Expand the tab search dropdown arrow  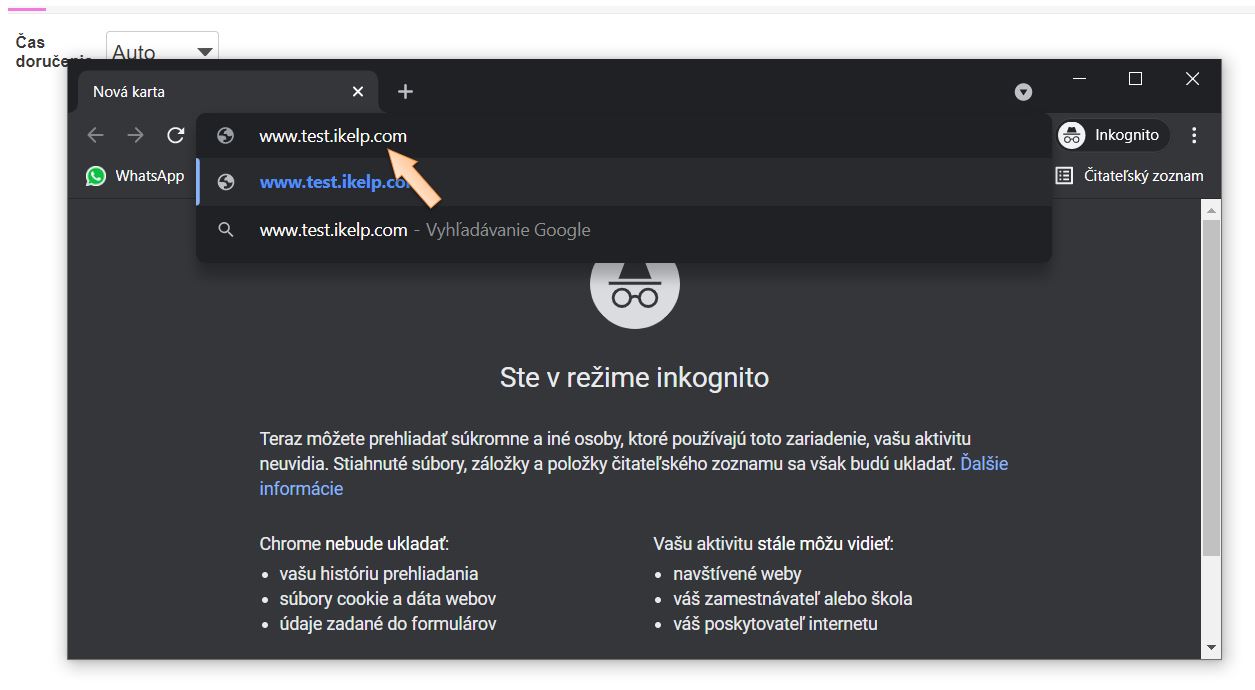point(1023,92)
